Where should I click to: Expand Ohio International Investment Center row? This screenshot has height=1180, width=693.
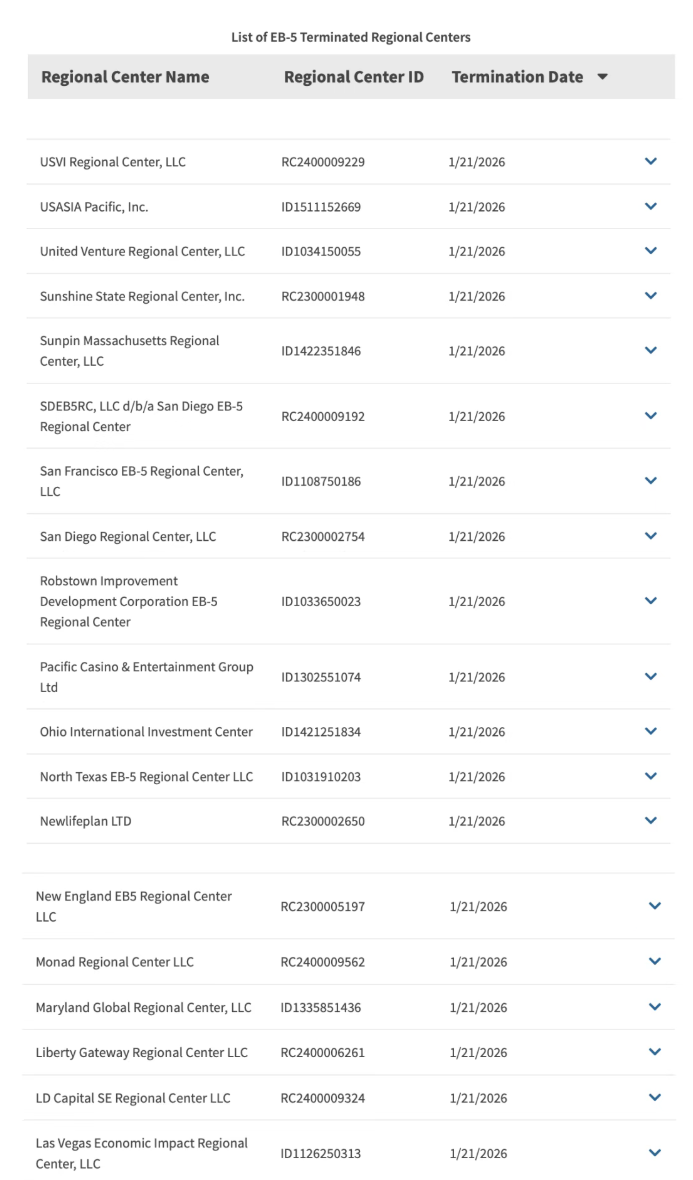(x=652, y=731)
